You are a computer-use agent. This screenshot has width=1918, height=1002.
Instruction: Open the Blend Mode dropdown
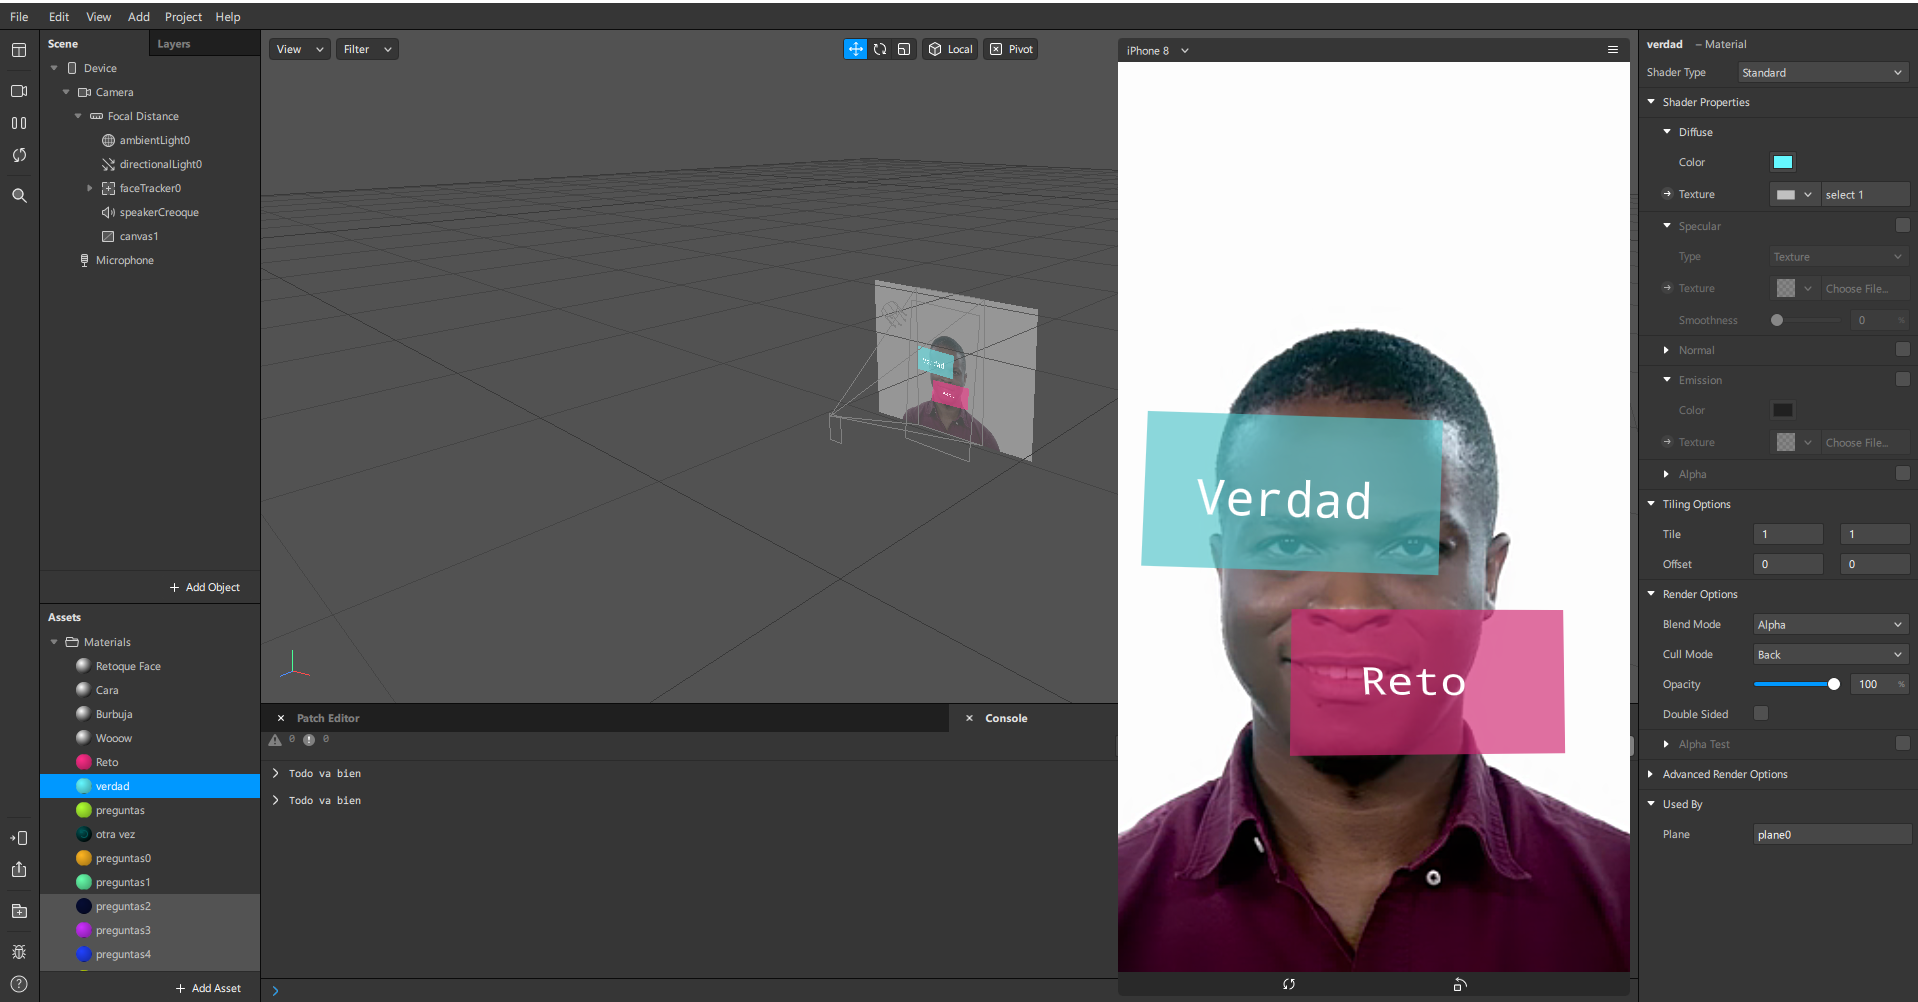click(1830, 625)
